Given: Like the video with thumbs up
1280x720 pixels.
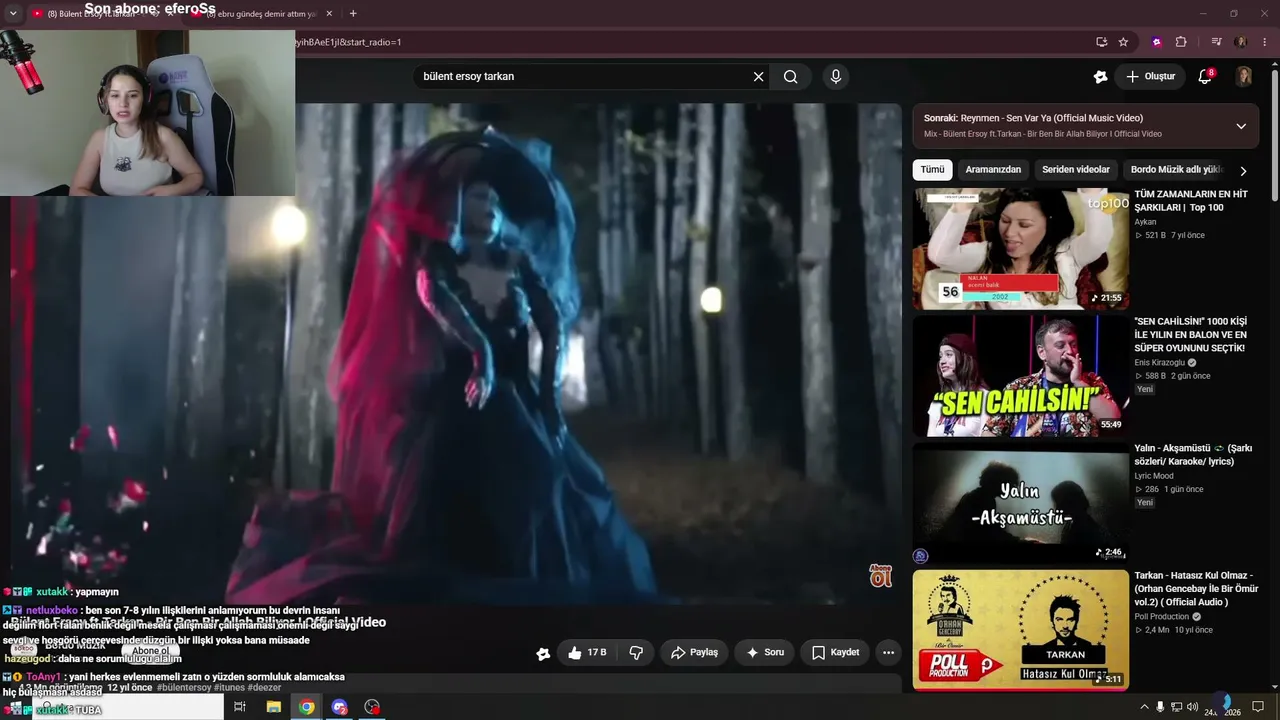Looking at the screenshot, I should (x=587, y=653).
